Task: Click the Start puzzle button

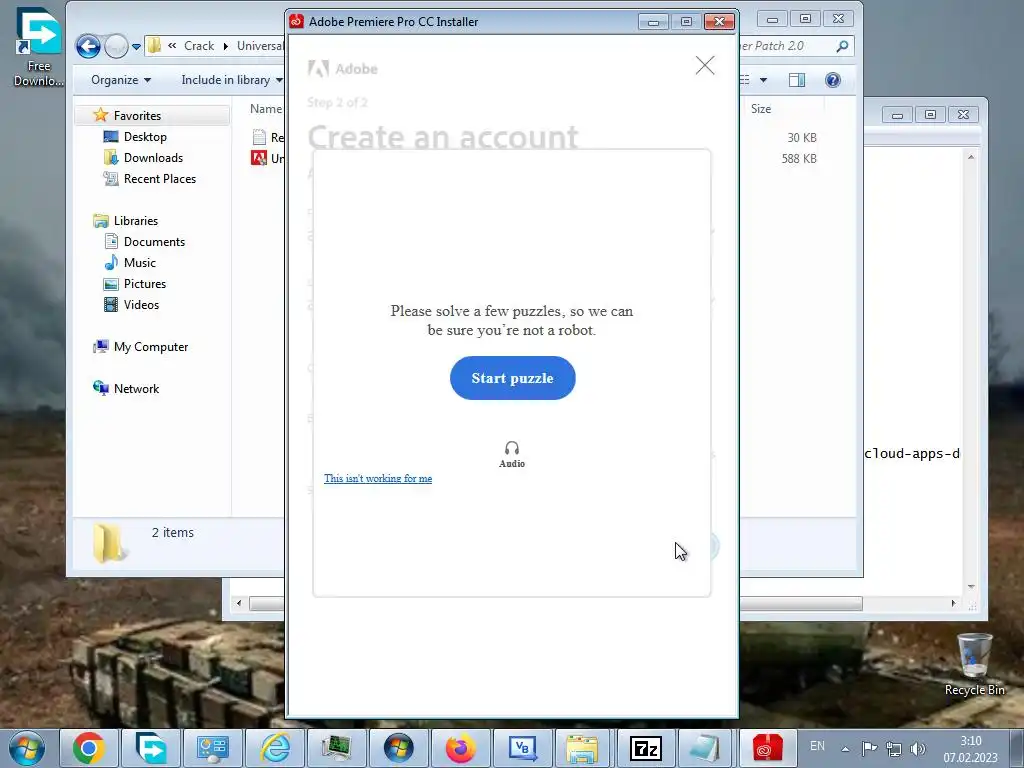Action: click(512, 378)
